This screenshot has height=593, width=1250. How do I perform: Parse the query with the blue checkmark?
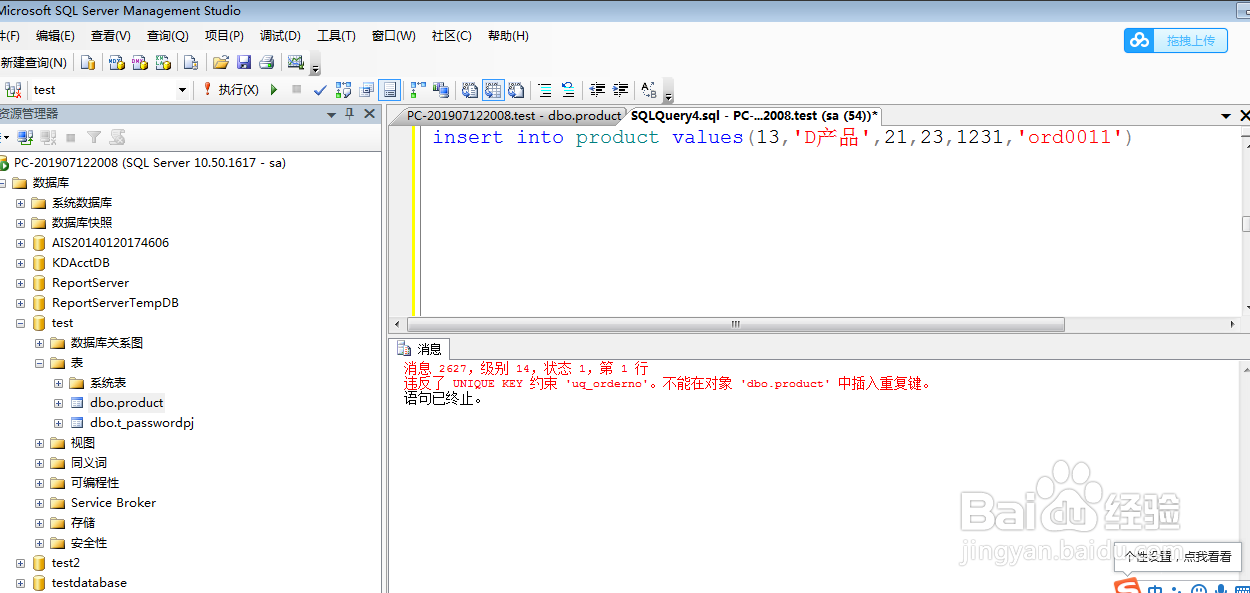coord(320,90)
